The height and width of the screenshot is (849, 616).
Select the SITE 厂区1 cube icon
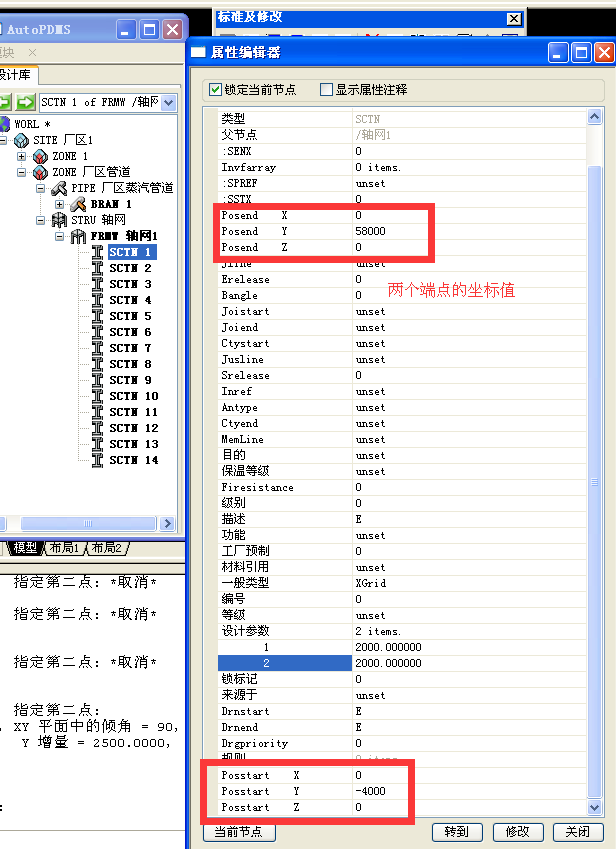[x=22, y=140]
